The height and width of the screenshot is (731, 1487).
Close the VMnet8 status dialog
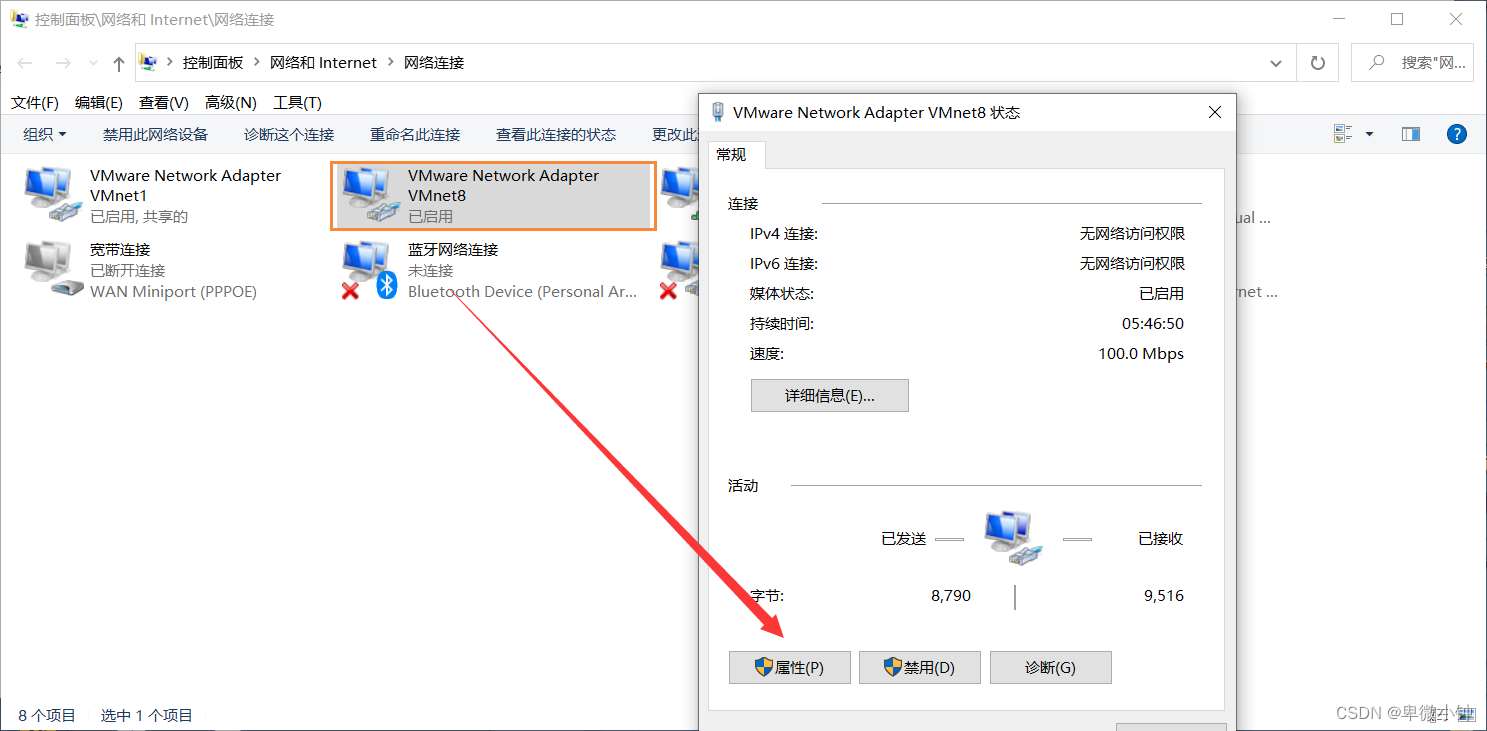pos(1215,112)
